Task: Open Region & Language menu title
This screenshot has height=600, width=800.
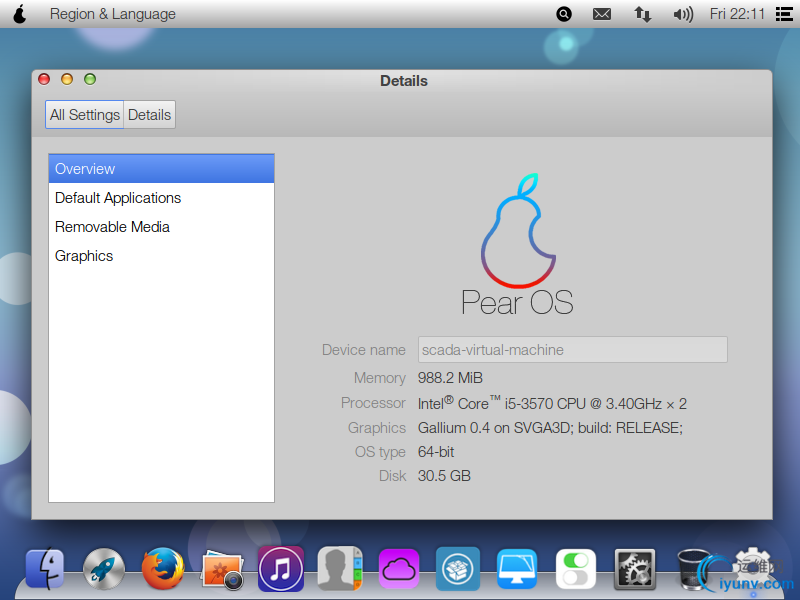Action: pos(113,14)
